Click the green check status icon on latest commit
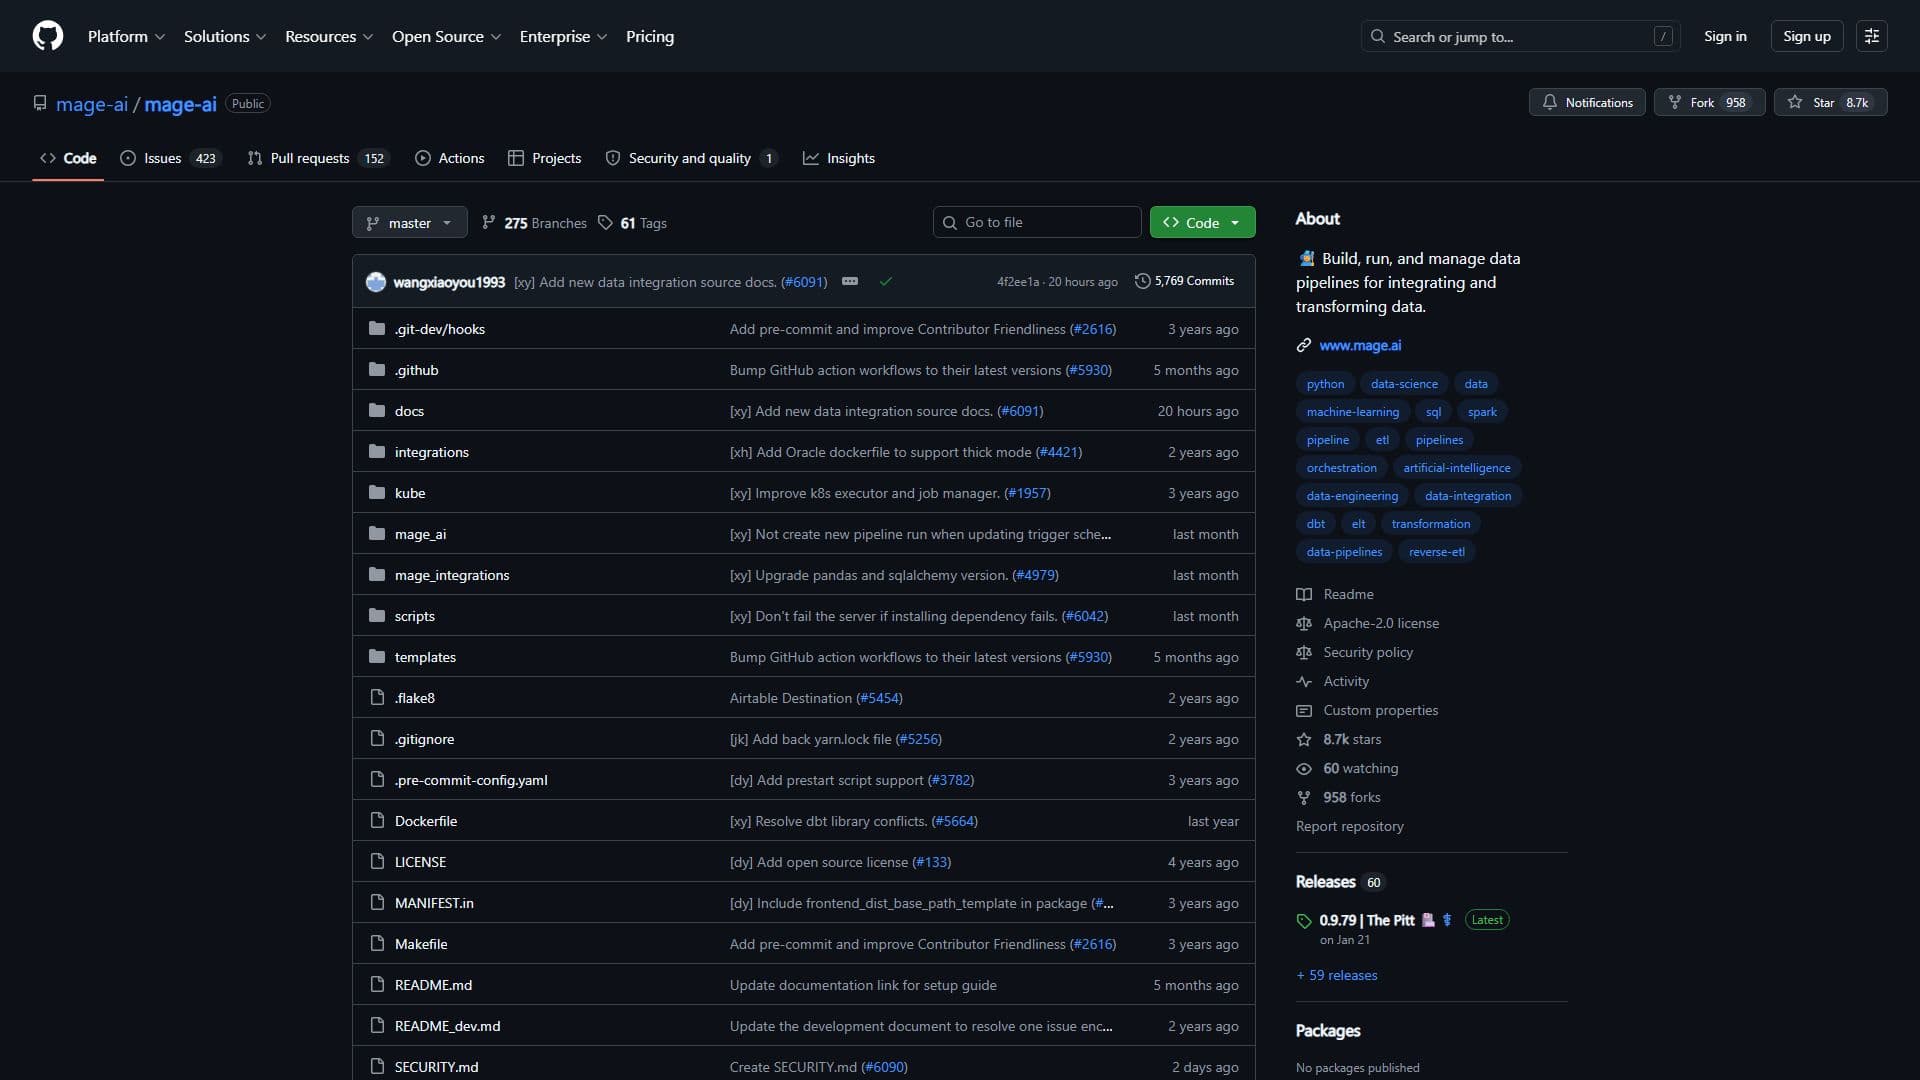 (885, 282)
